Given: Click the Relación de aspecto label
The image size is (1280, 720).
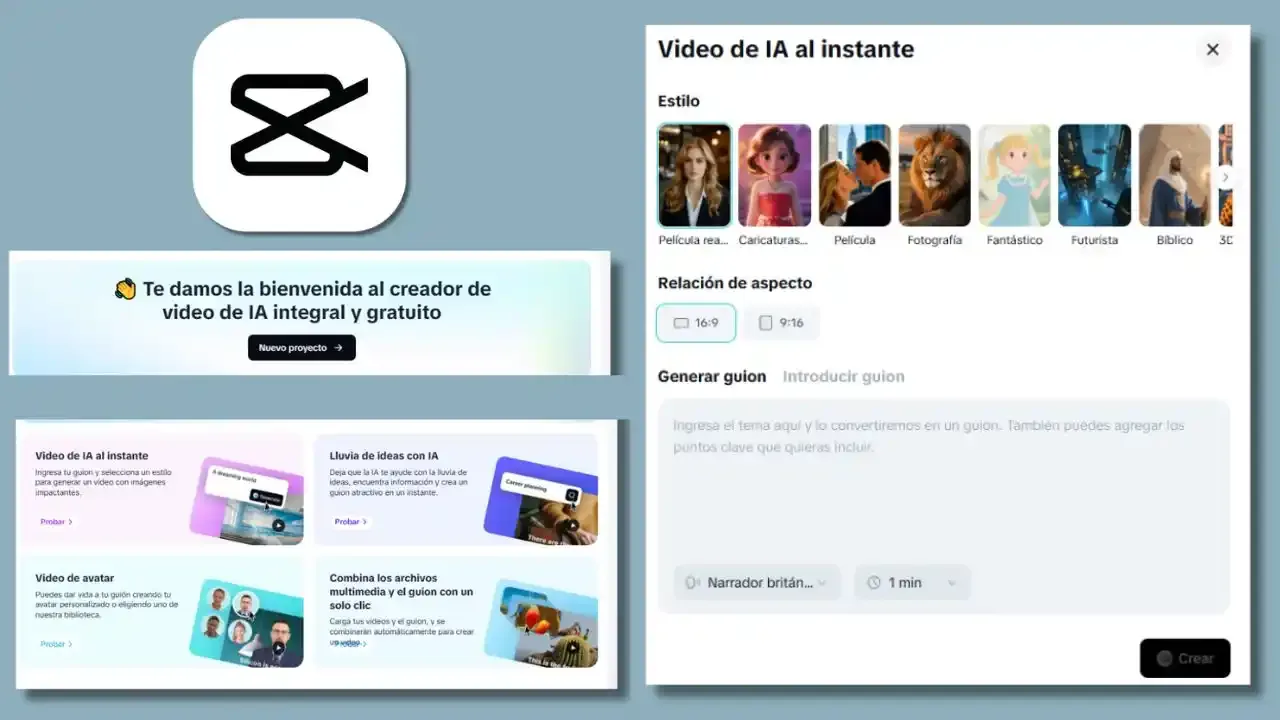Looking at the screenshot, I should pyautogui.click(x=735, y=283).
